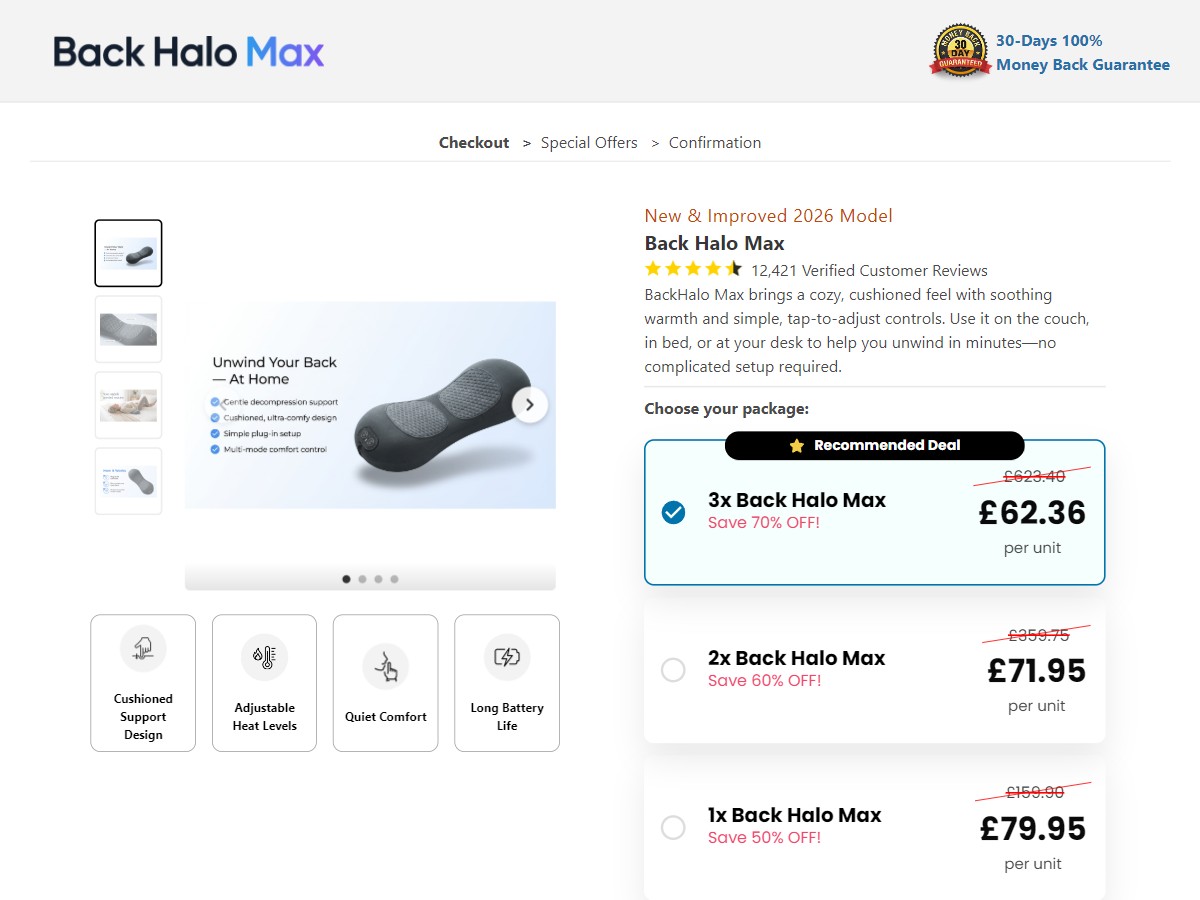Click the Back Halo Max logo
Screen dimensions: 1200x900
(189, 51)
